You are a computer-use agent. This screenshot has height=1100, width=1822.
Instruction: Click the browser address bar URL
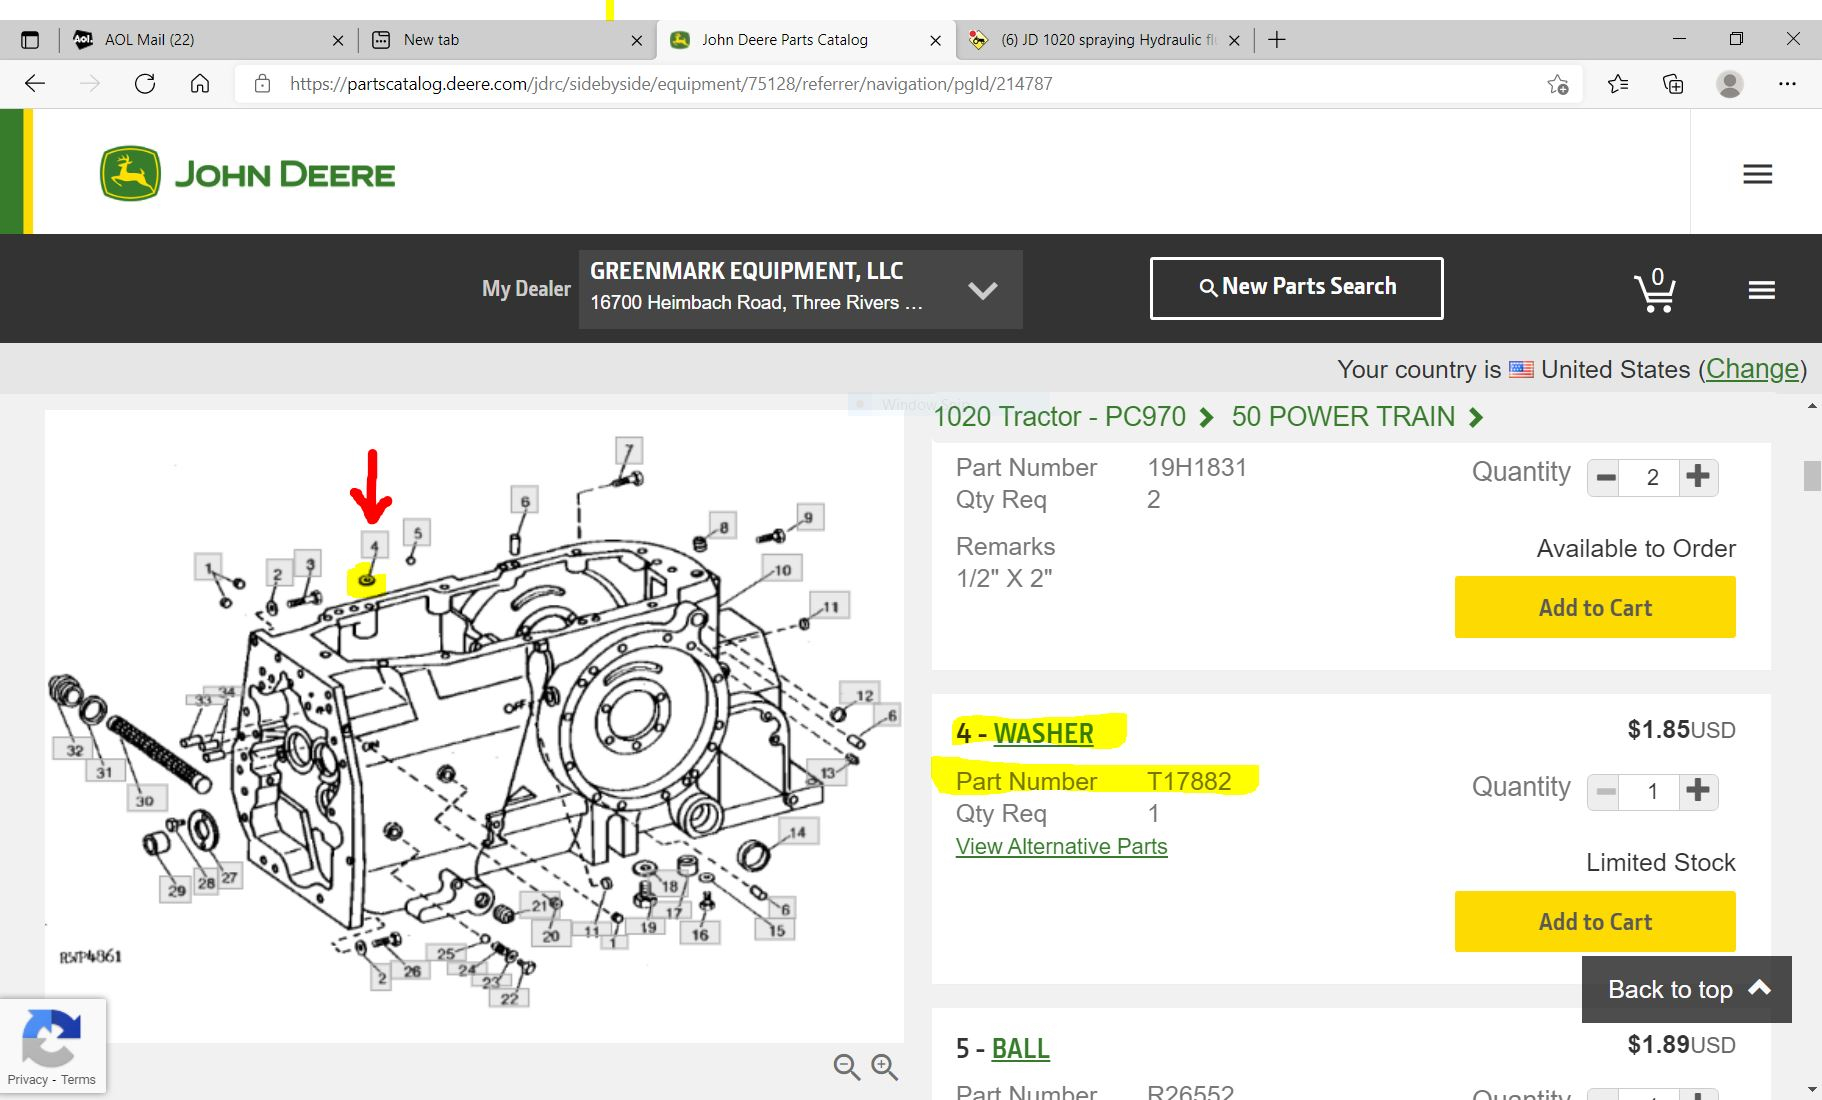point(670,84)
